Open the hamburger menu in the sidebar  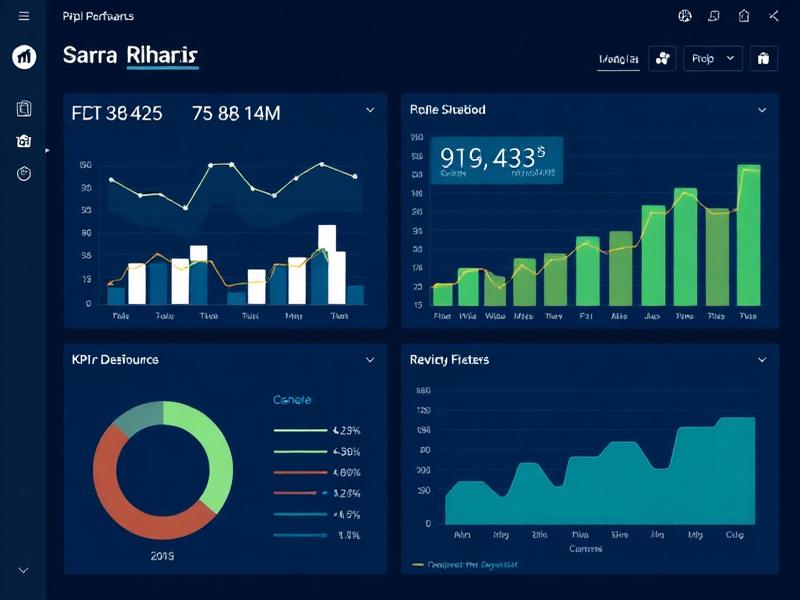[24, 16]
